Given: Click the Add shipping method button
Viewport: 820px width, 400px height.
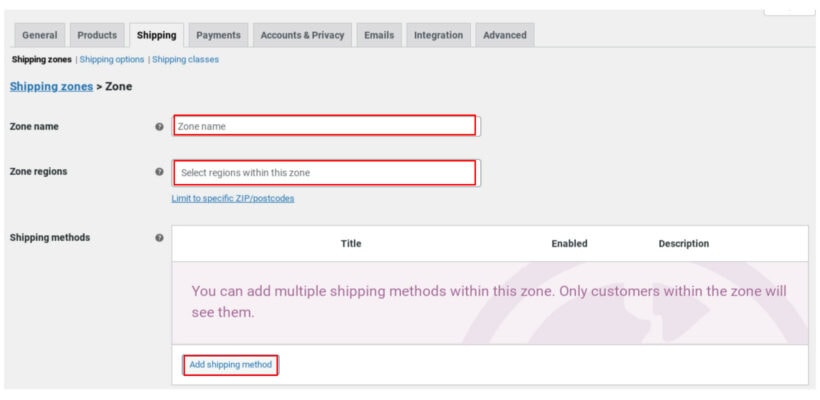Looking at the screenshot, I should [x=231, y=364].
